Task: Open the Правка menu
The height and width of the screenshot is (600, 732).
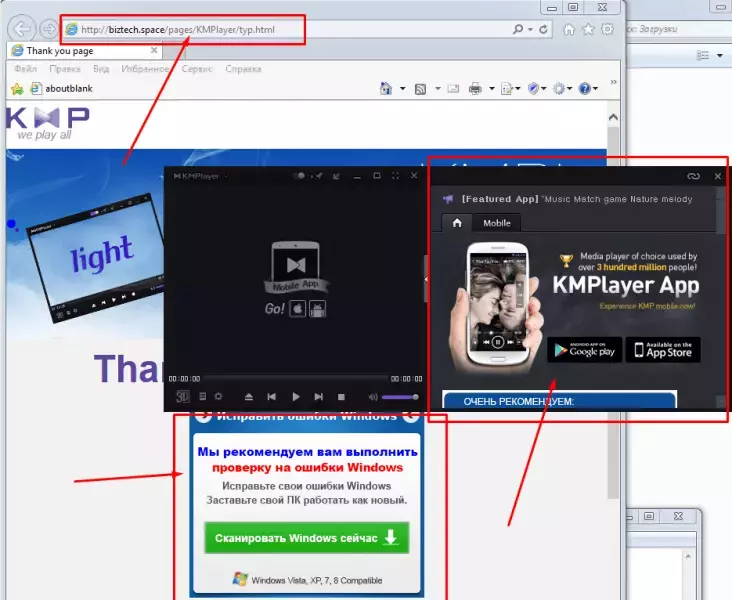Action: [x=65, y=69]
